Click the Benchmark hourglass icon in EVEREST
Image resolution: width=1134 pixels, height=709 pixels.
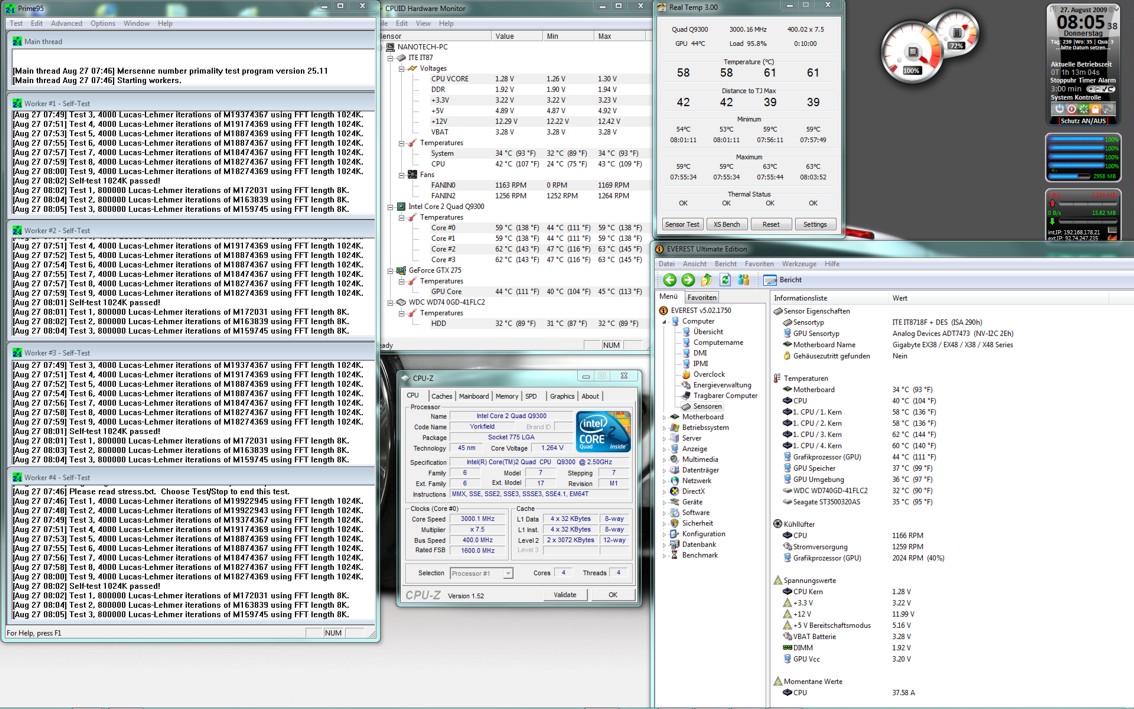[x=675, y=555]
